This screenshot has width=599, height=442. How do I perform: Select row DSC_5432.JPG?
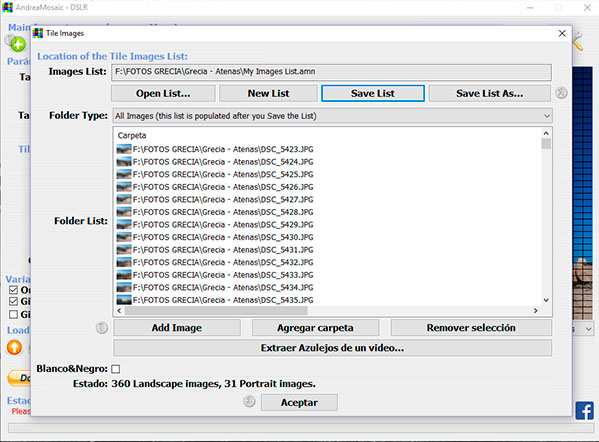coord(215,262)
